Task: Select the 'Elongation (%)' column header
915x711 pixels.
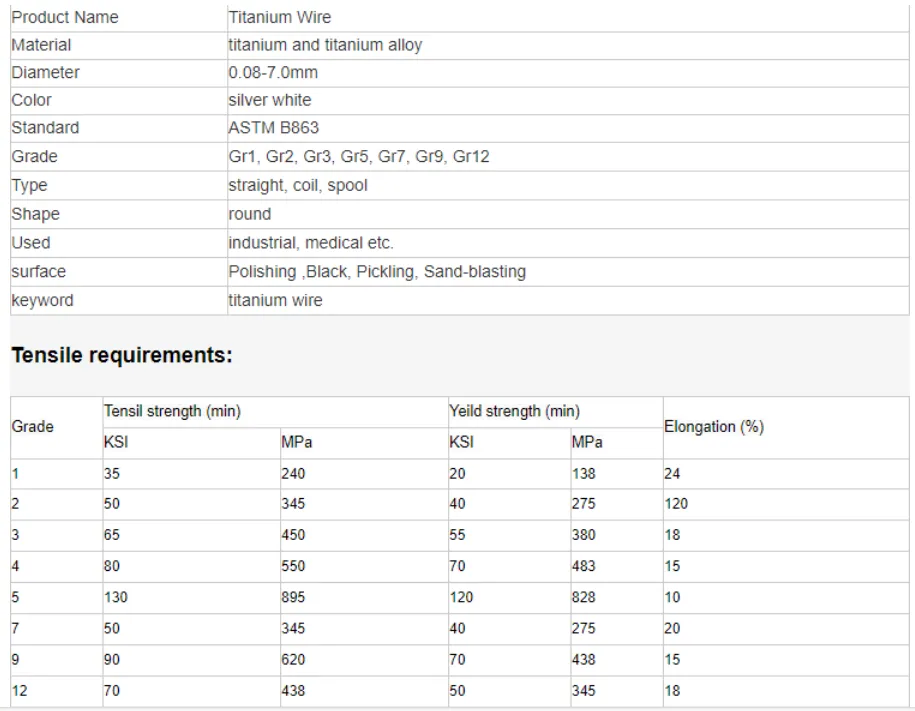Action: pyautogui.click(x=714, y=427)
